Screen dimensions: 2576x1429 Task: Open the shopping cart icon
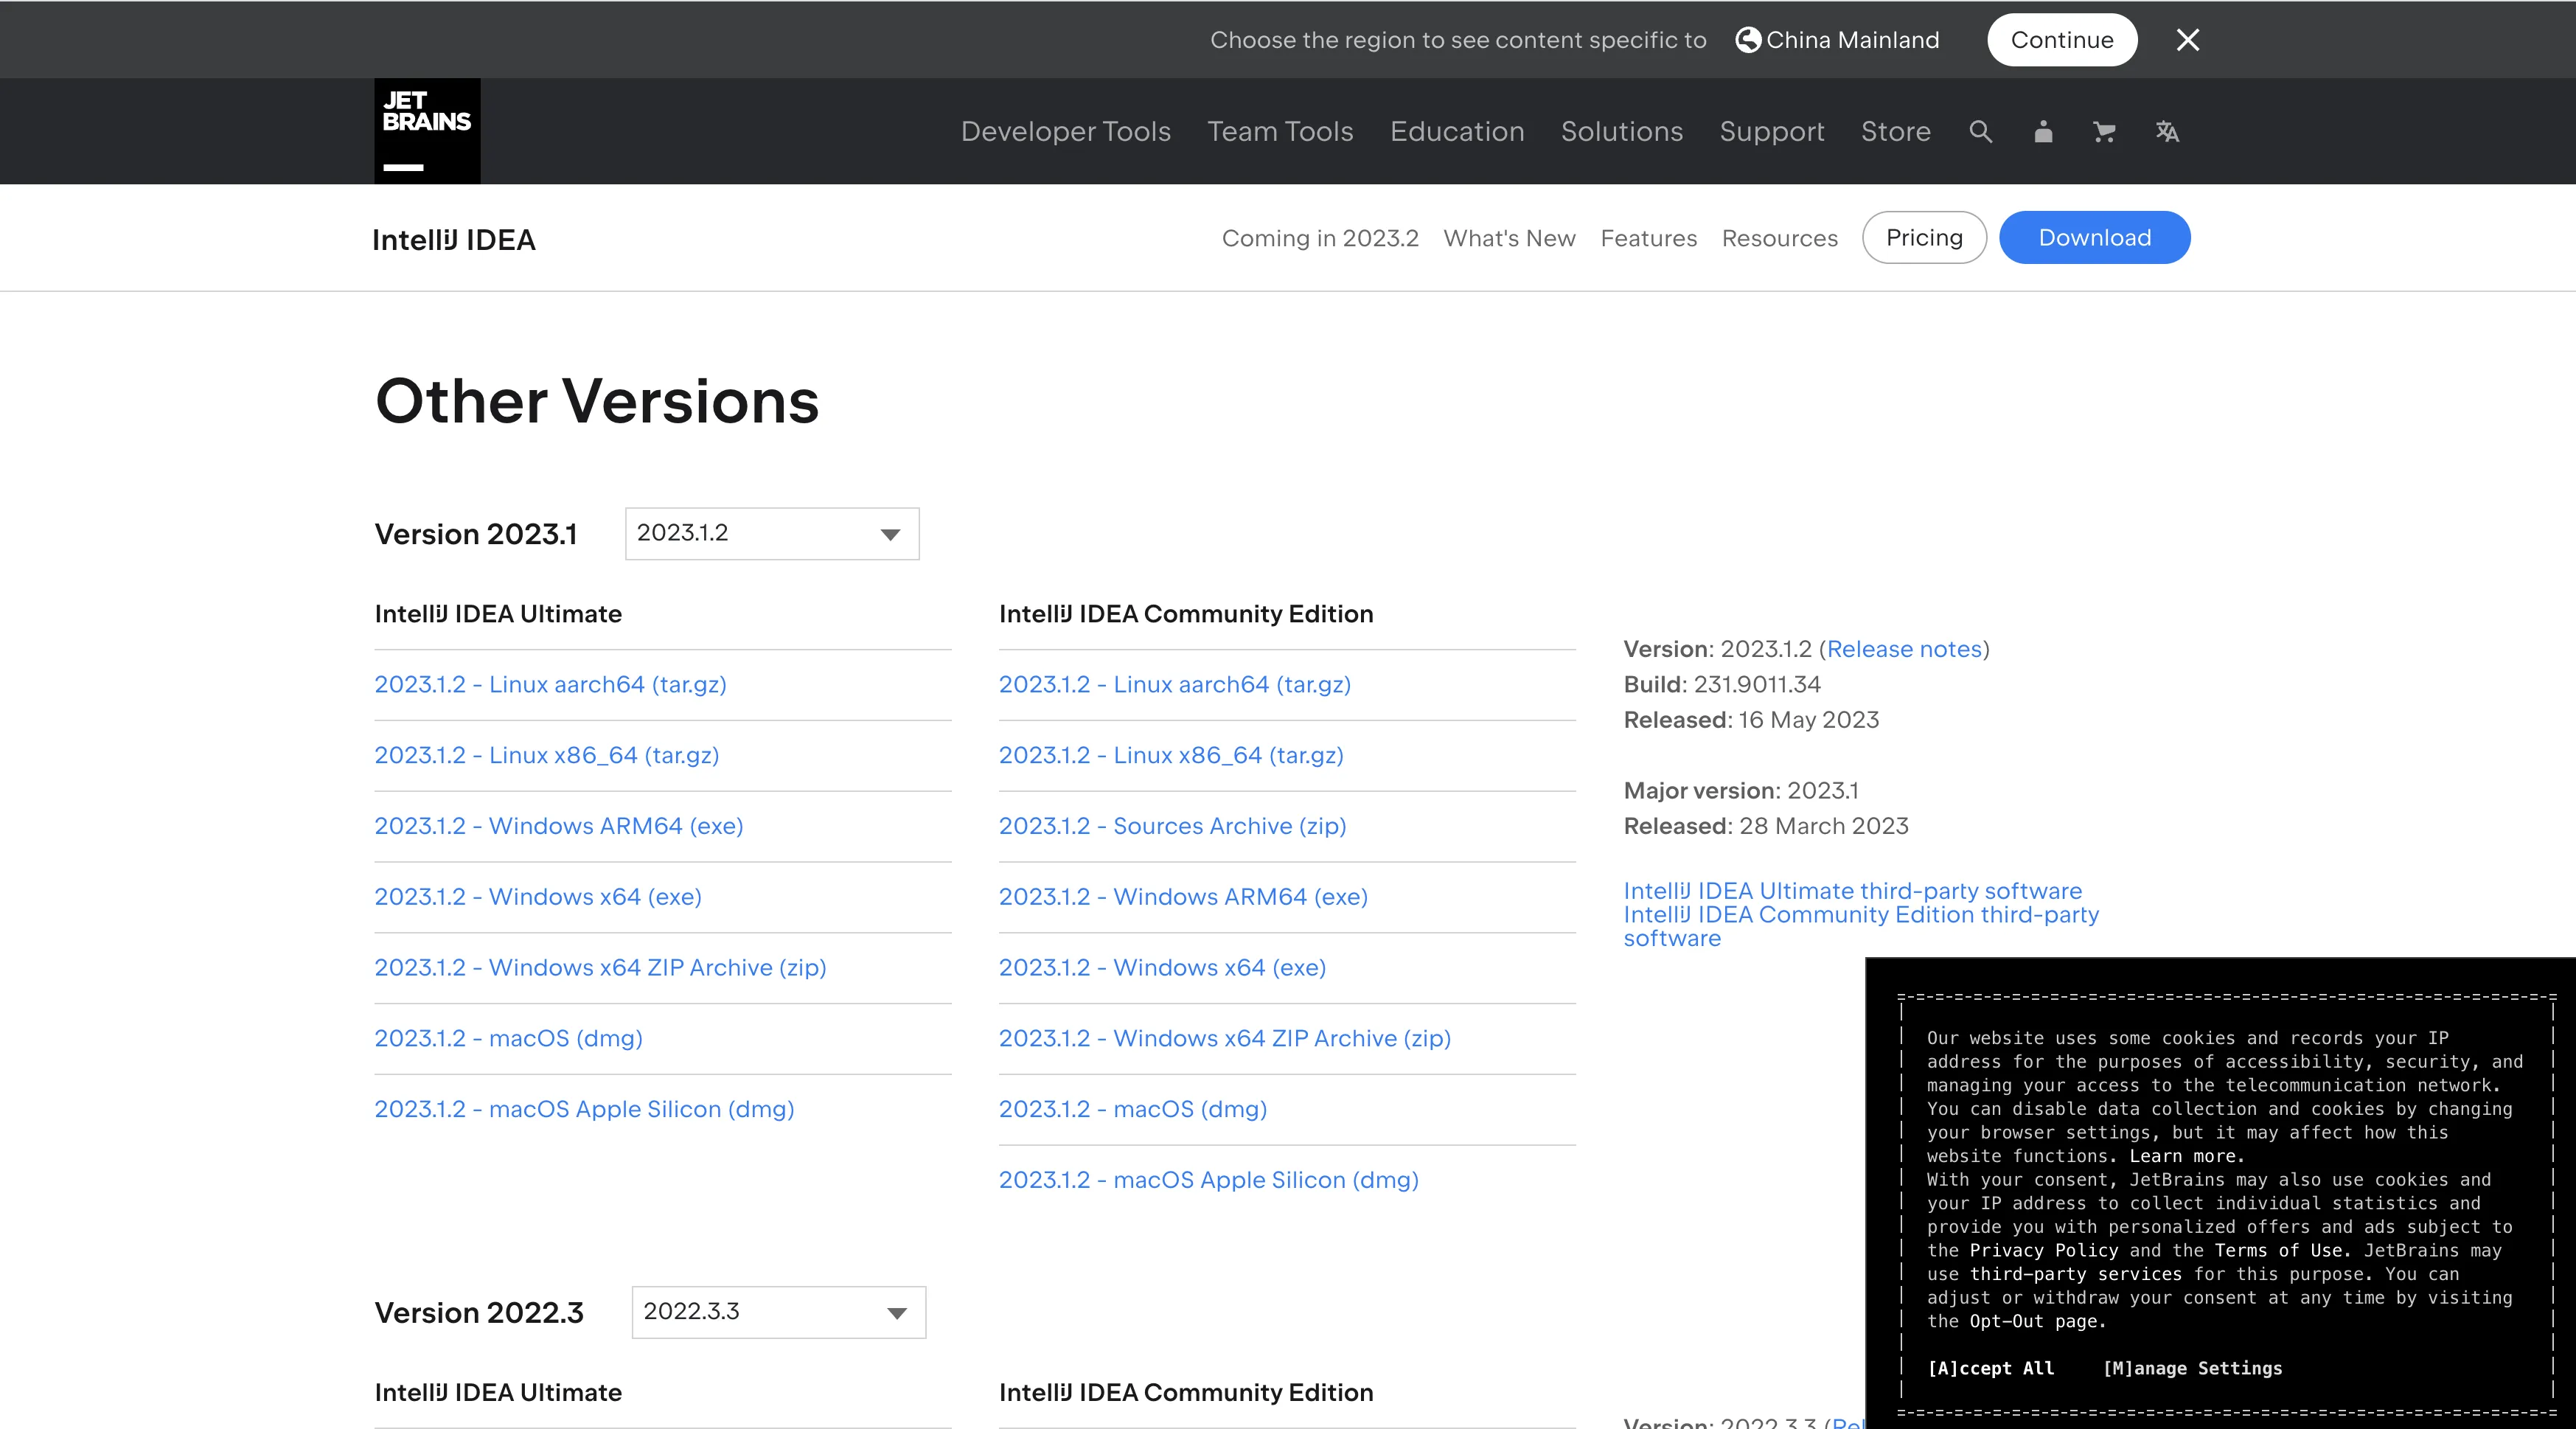pyautogui.click(x=2104, y=131)
